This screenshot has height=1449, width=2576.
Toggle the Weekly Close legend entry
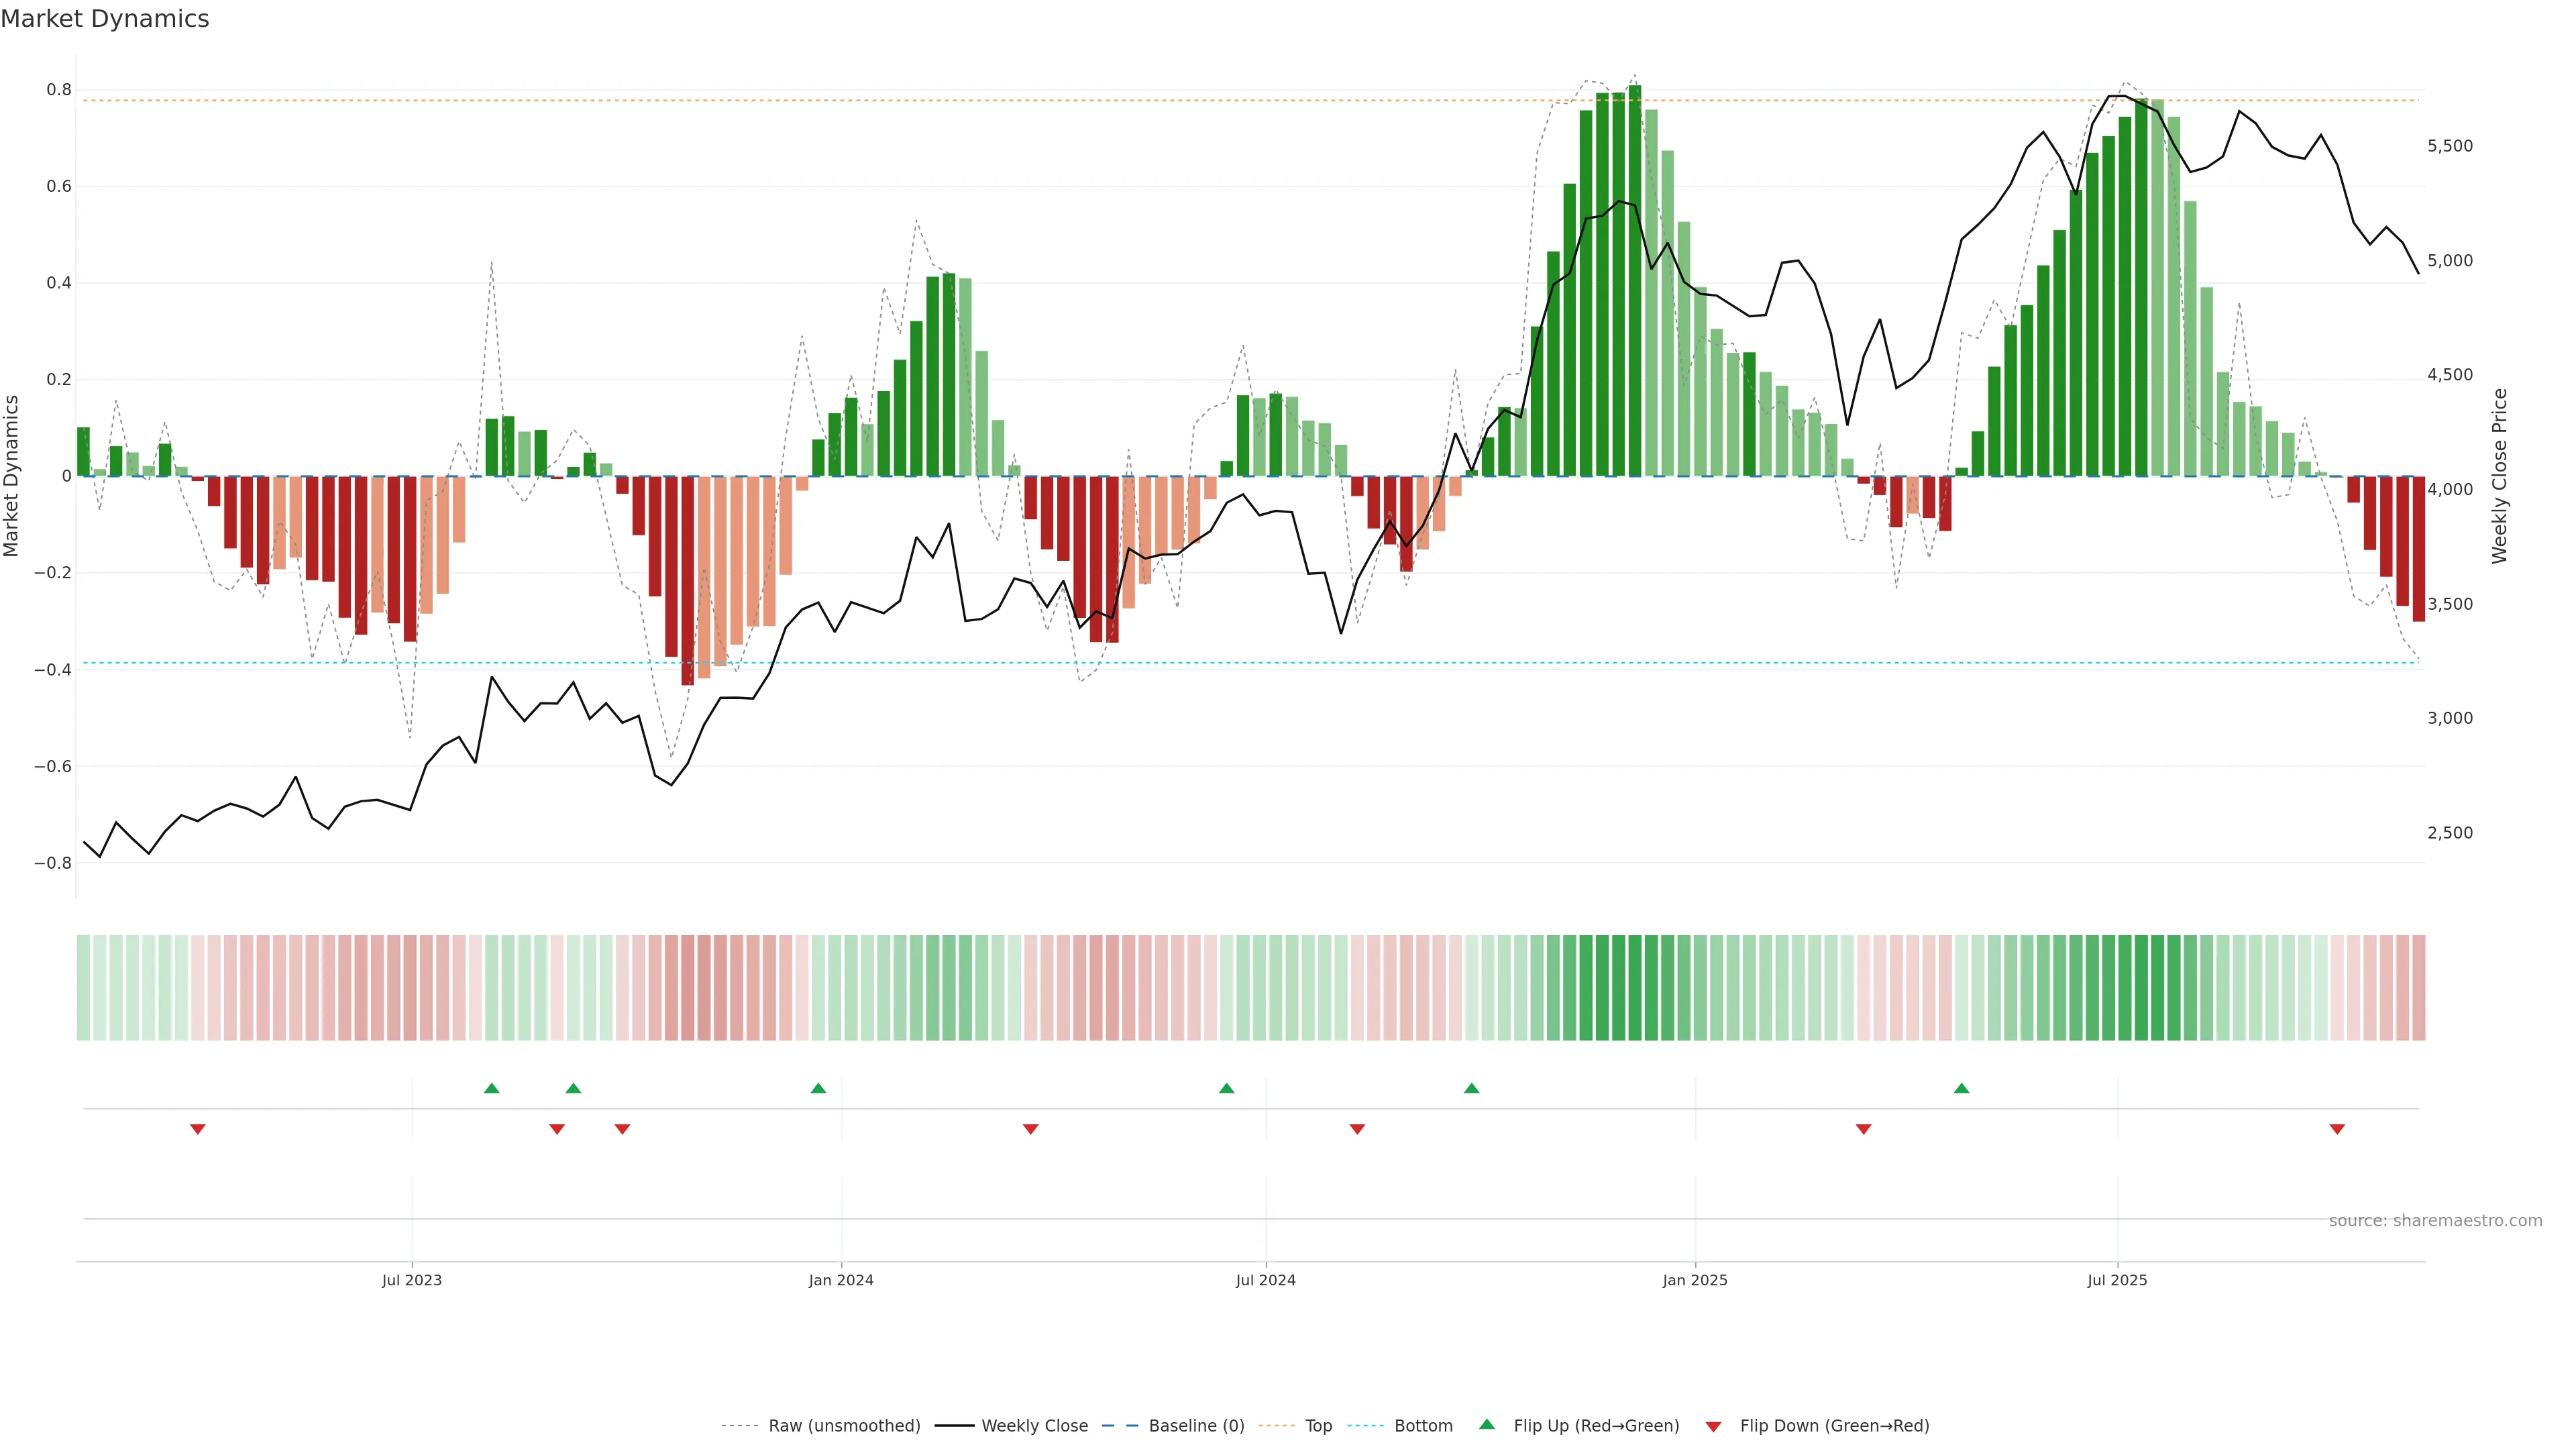(x=1034, y=1425)
